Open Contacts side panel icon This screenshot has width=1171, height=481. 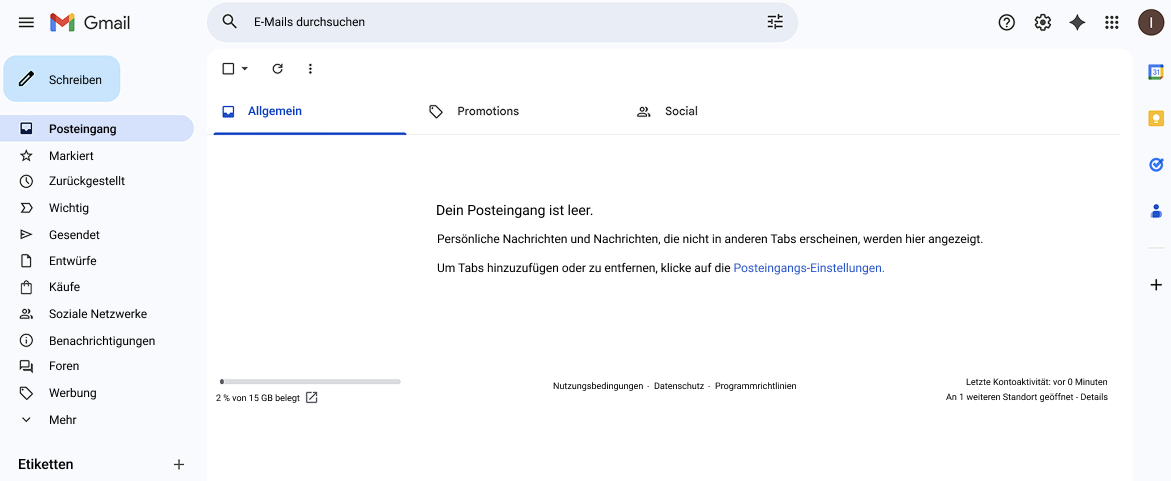coord(1155,211)
